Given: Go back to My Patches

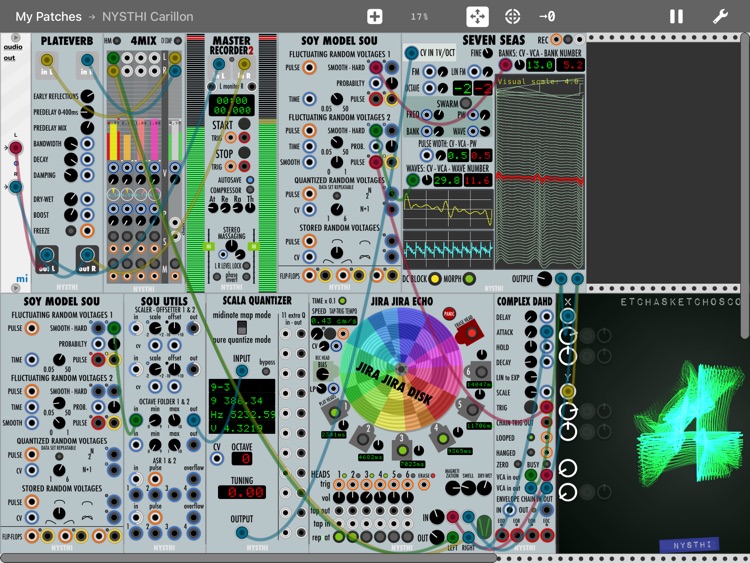Looking at the screenshot, I should click(x=48, y=17).
